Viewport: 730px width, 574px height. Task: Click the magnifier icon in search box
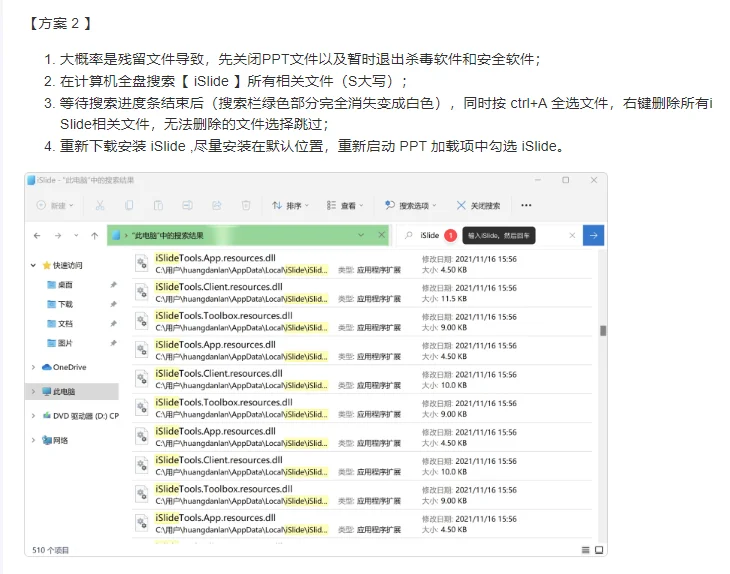pos(409,235)
